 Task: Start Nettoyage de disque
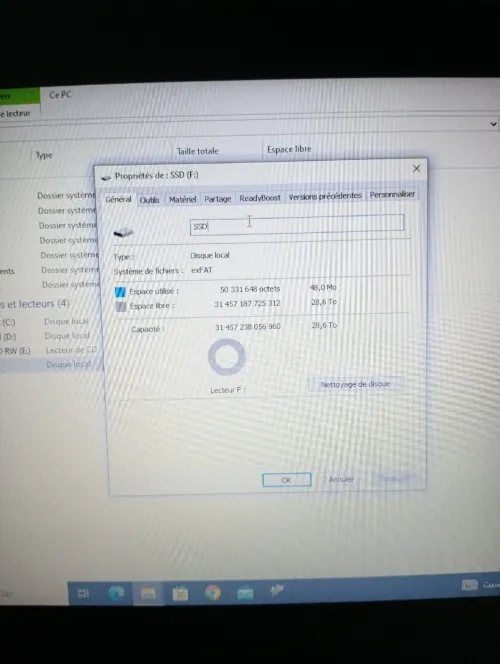355,385
